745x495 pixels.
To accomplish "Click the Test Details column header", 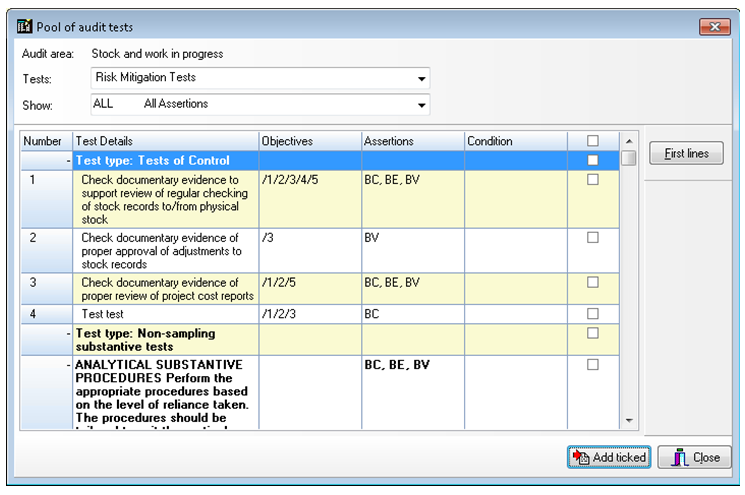I will (165, 141).
